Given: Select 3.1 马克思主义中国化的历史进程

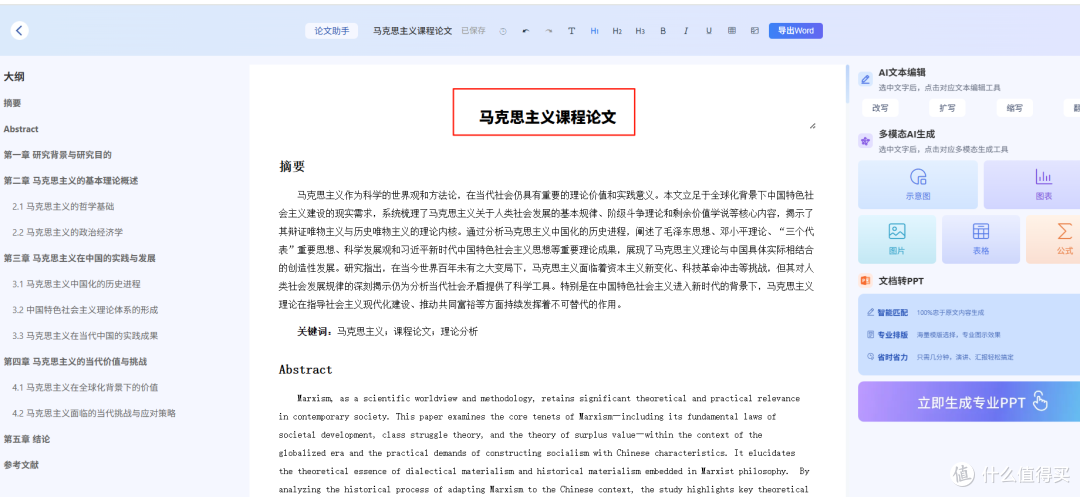Looking at the screenshot, I should pyautogui.click(x=76, y=284).
